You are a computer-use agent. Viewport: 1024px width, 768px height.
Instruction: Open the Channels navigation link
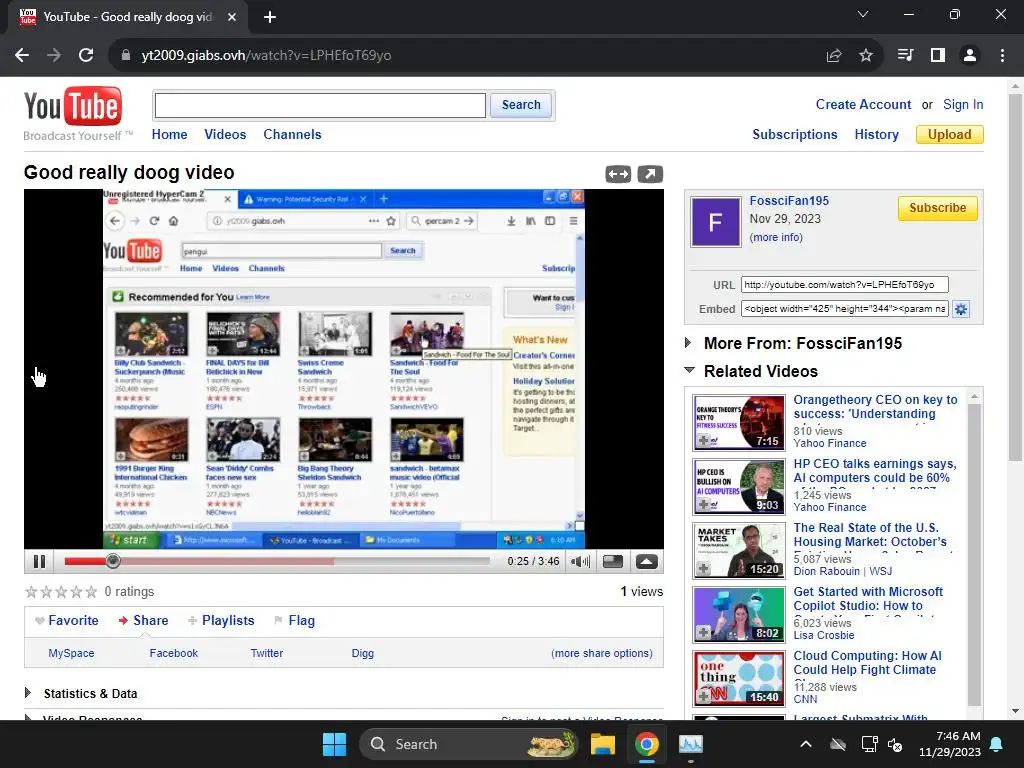click(292, 135)
